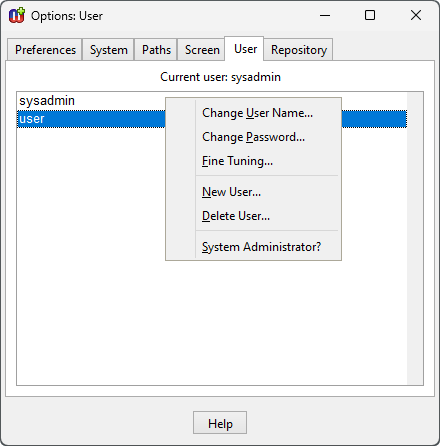The height and width of the screenshot is (446, 440).
Task: Click the 'Current user: sysadmin' label
Action: [x=220, y=77]
